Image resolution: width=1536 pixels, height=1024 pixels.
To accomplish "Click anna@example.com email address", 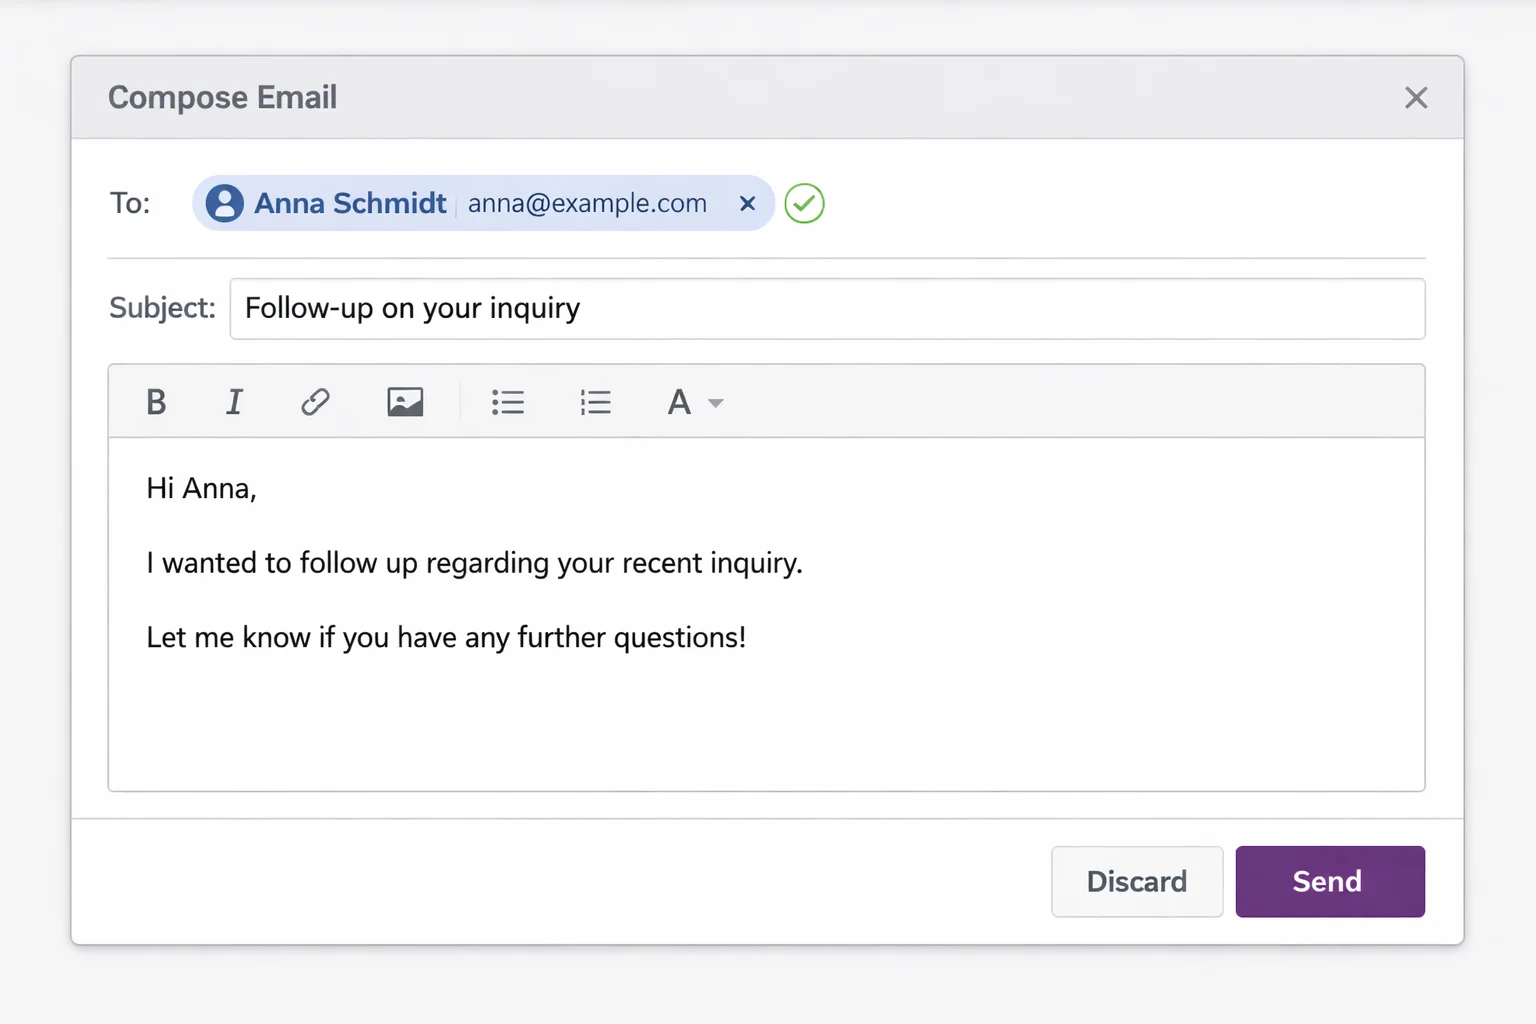I will point(587,203).
